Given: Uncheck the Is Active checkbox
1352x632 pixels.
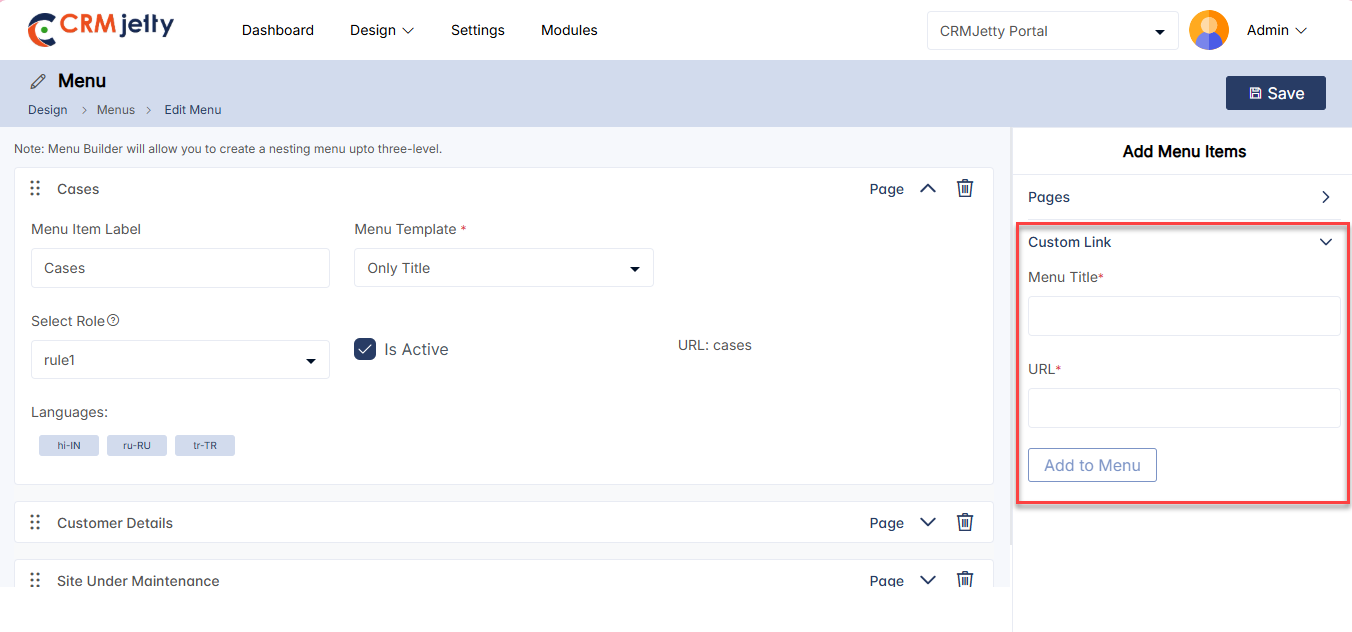Looking at the screenshot, I should [365, 349].
